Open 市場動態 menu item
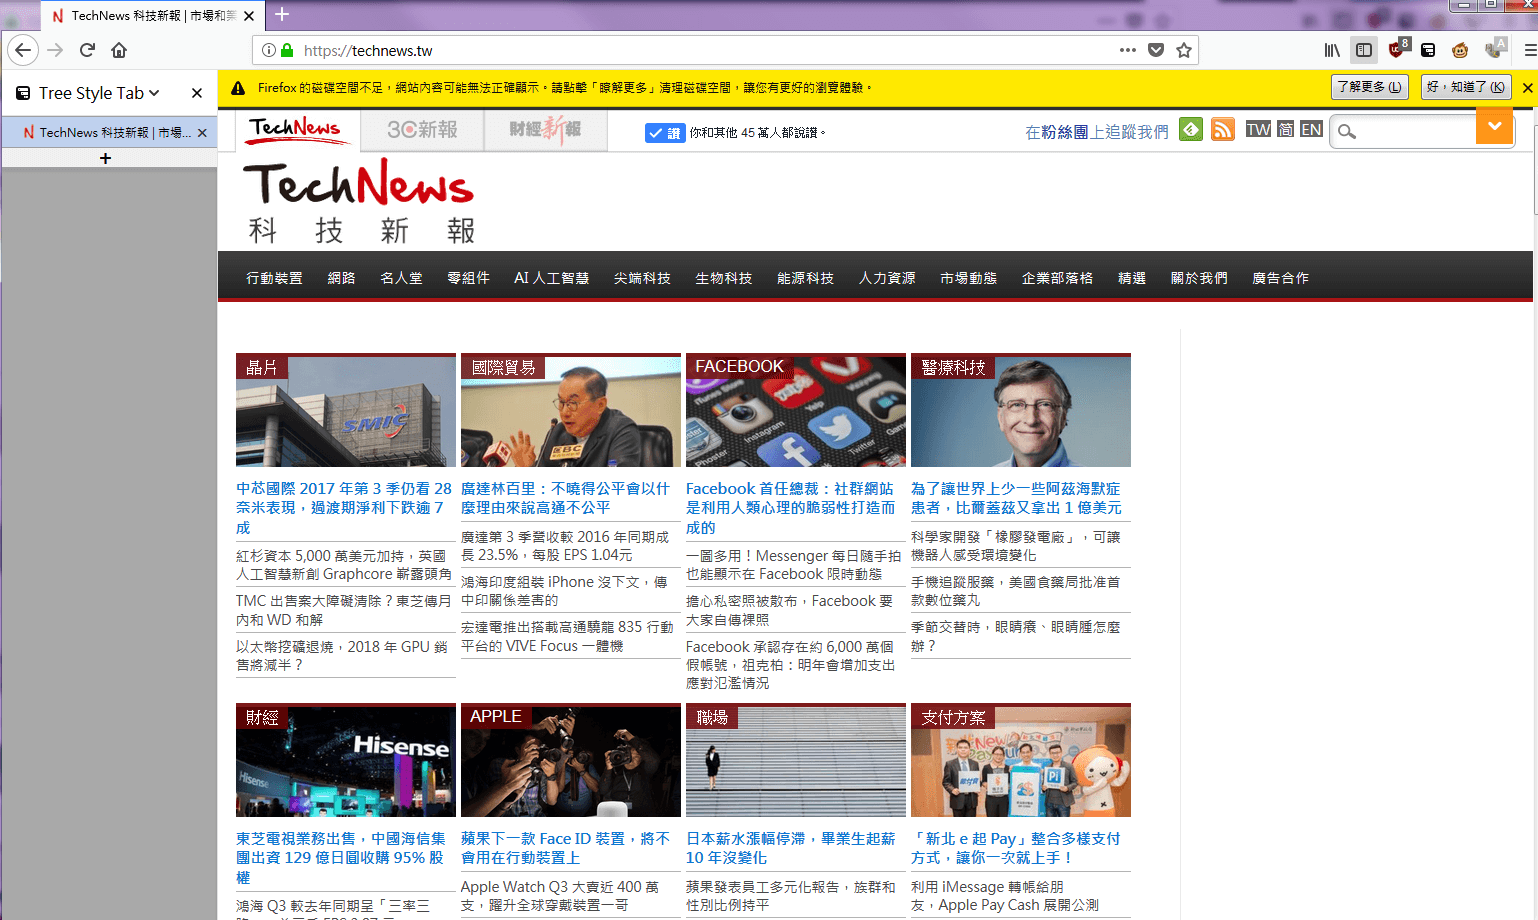The width and height of the screenshot is (1538, 920). coord(968,278)
